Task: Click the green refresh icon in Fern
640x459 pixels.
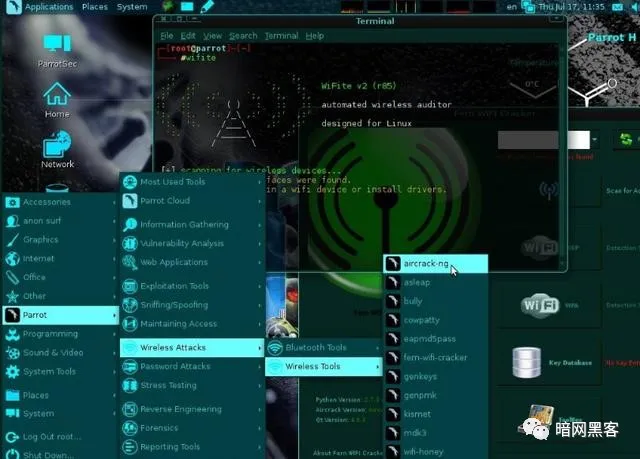Action: (x=626, y=139)
